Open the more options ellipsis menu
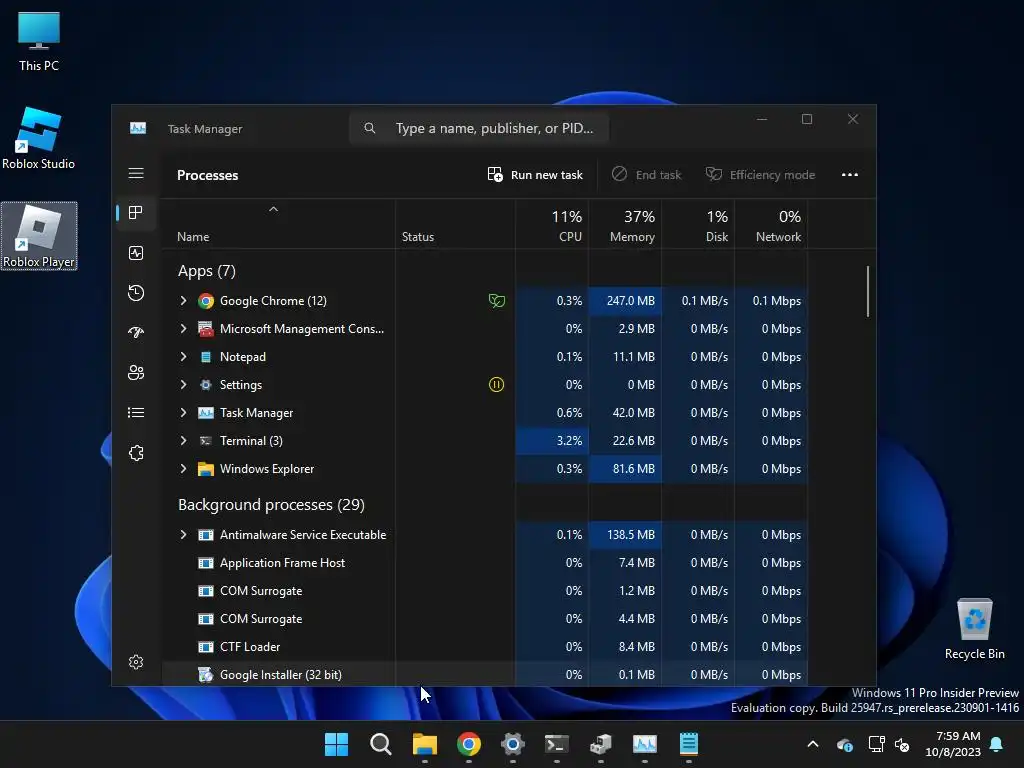 (850, 174)
